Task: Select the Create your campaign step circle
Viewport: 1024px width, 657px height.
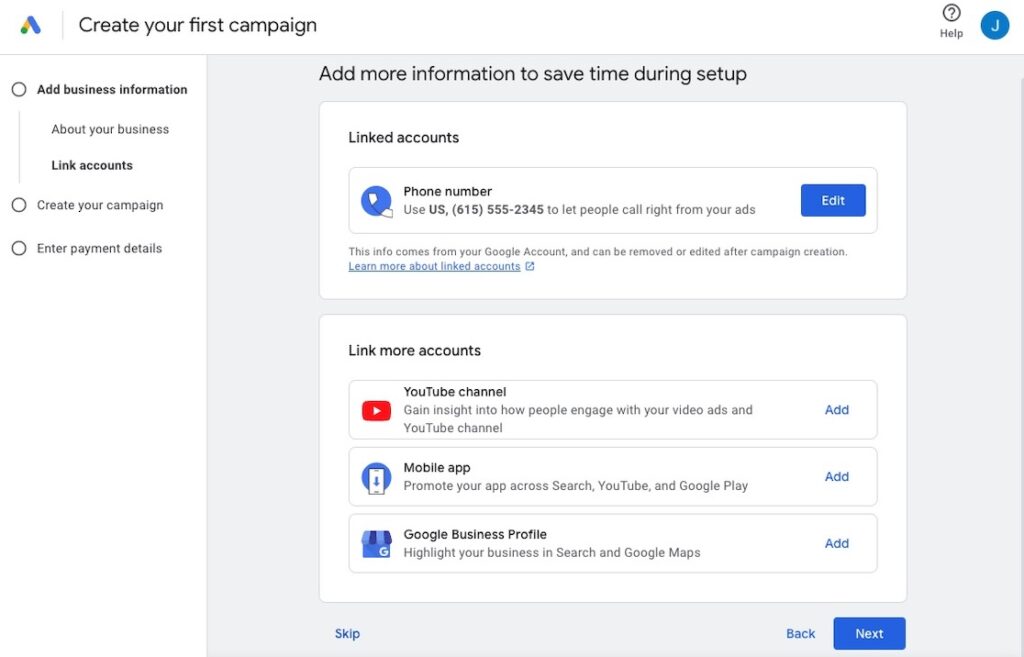Action: pyautogui.click(x=18, y=205)
